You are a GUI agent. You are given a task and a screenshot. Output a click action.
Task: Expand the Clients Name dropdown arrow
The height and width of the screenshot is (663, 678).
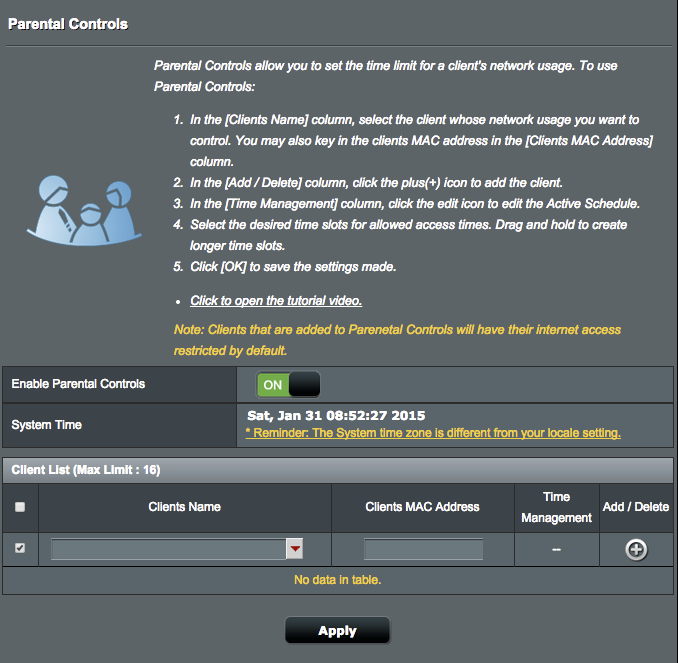(295, 549)
